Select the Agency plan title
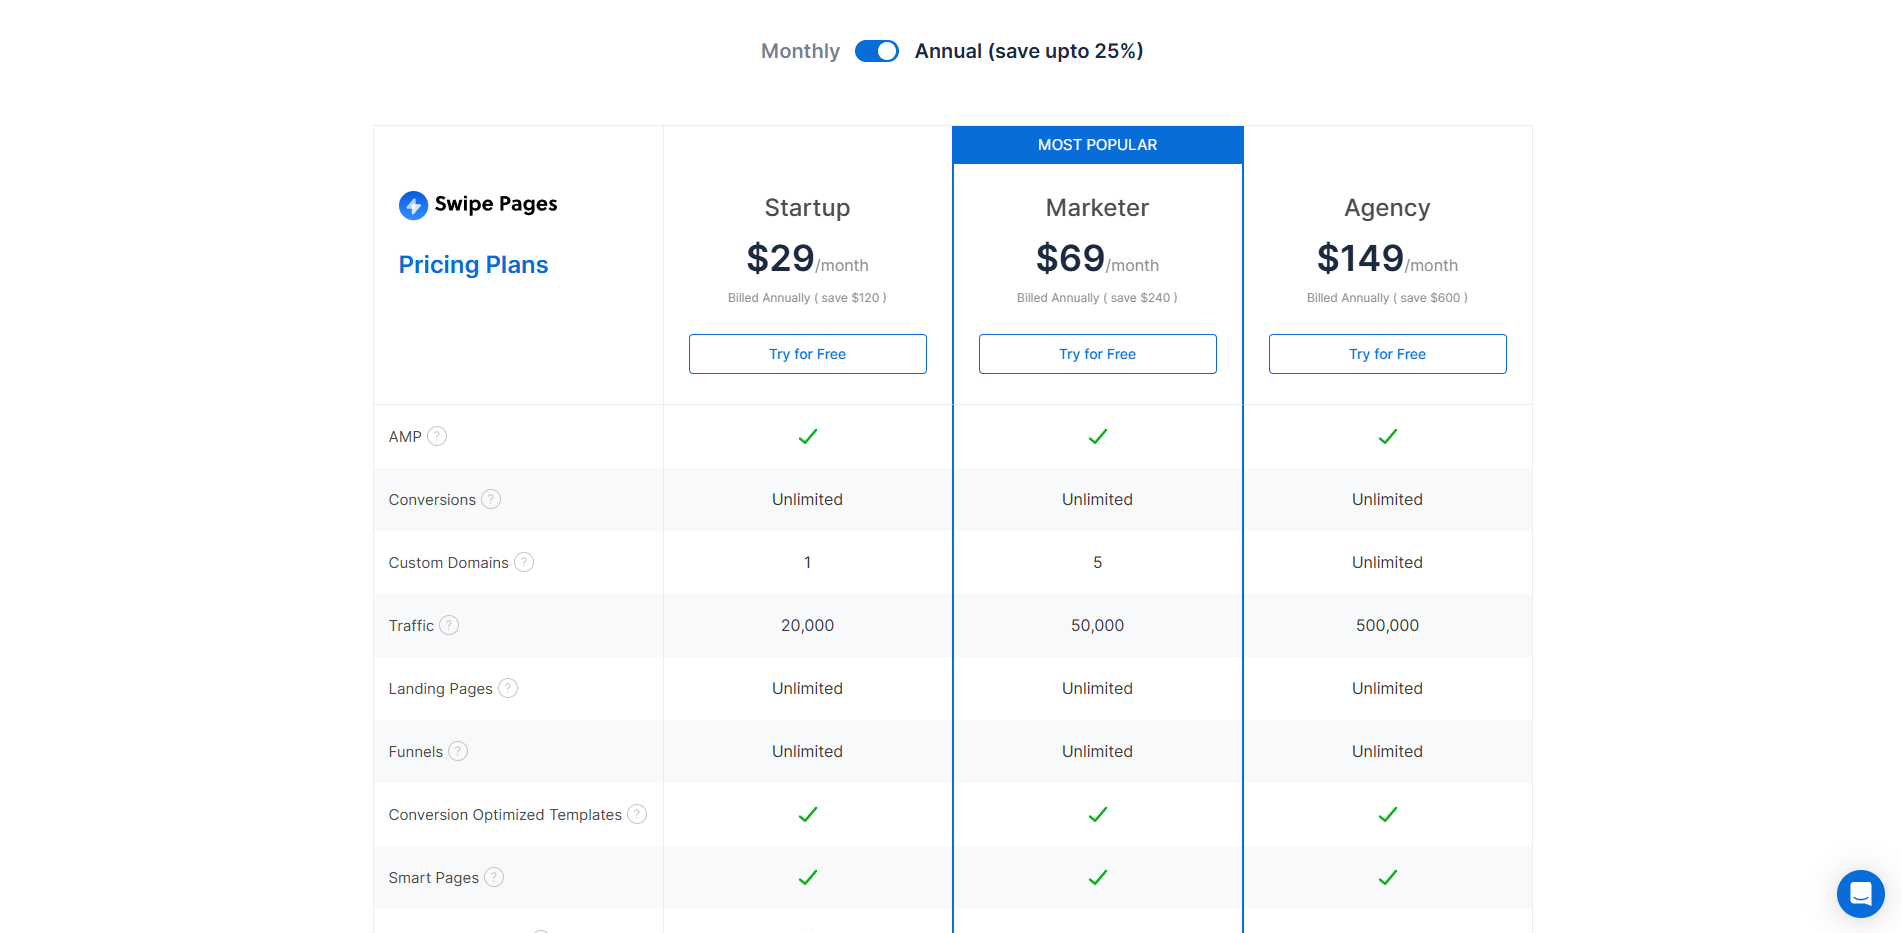 [x=1387, y=208]
